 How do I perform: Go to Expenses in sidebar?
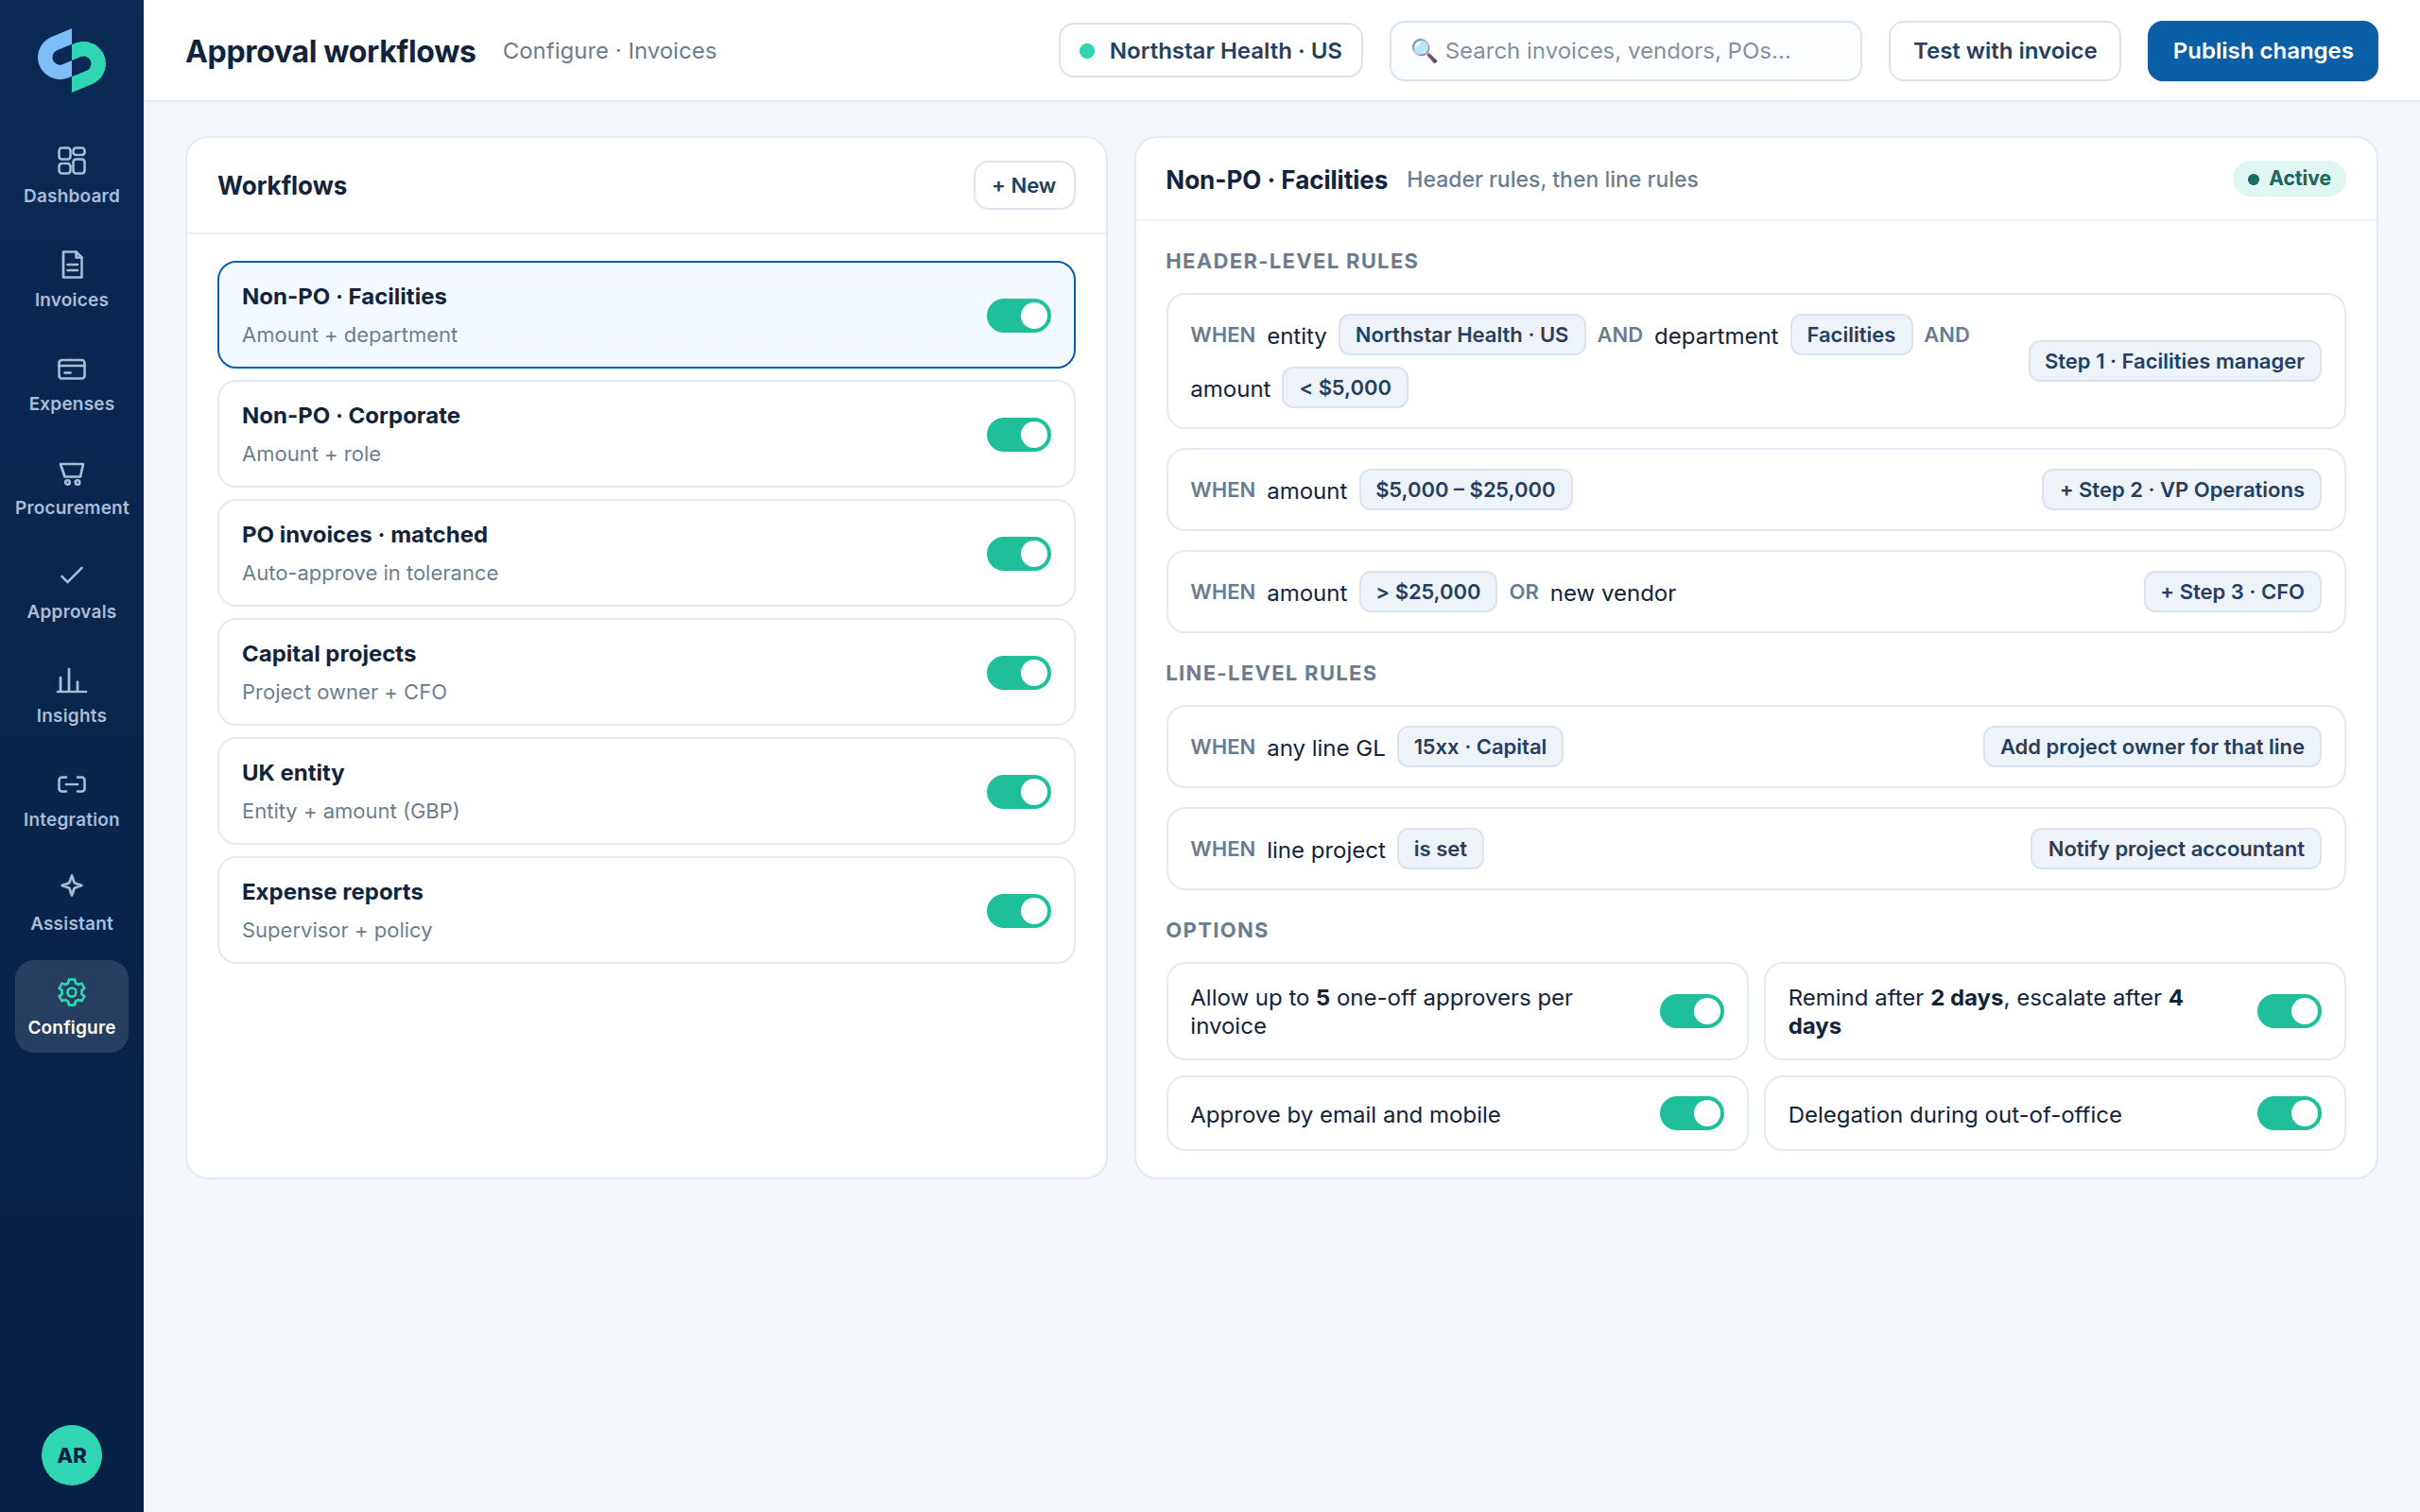[71, 383]
